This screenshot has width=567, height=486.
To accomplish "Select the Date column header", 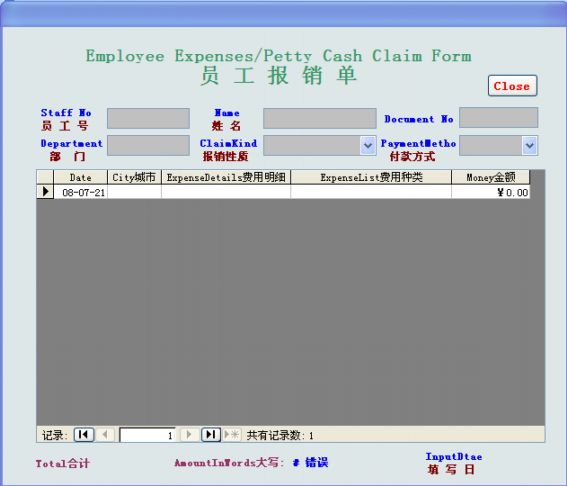I will [81, 177].
